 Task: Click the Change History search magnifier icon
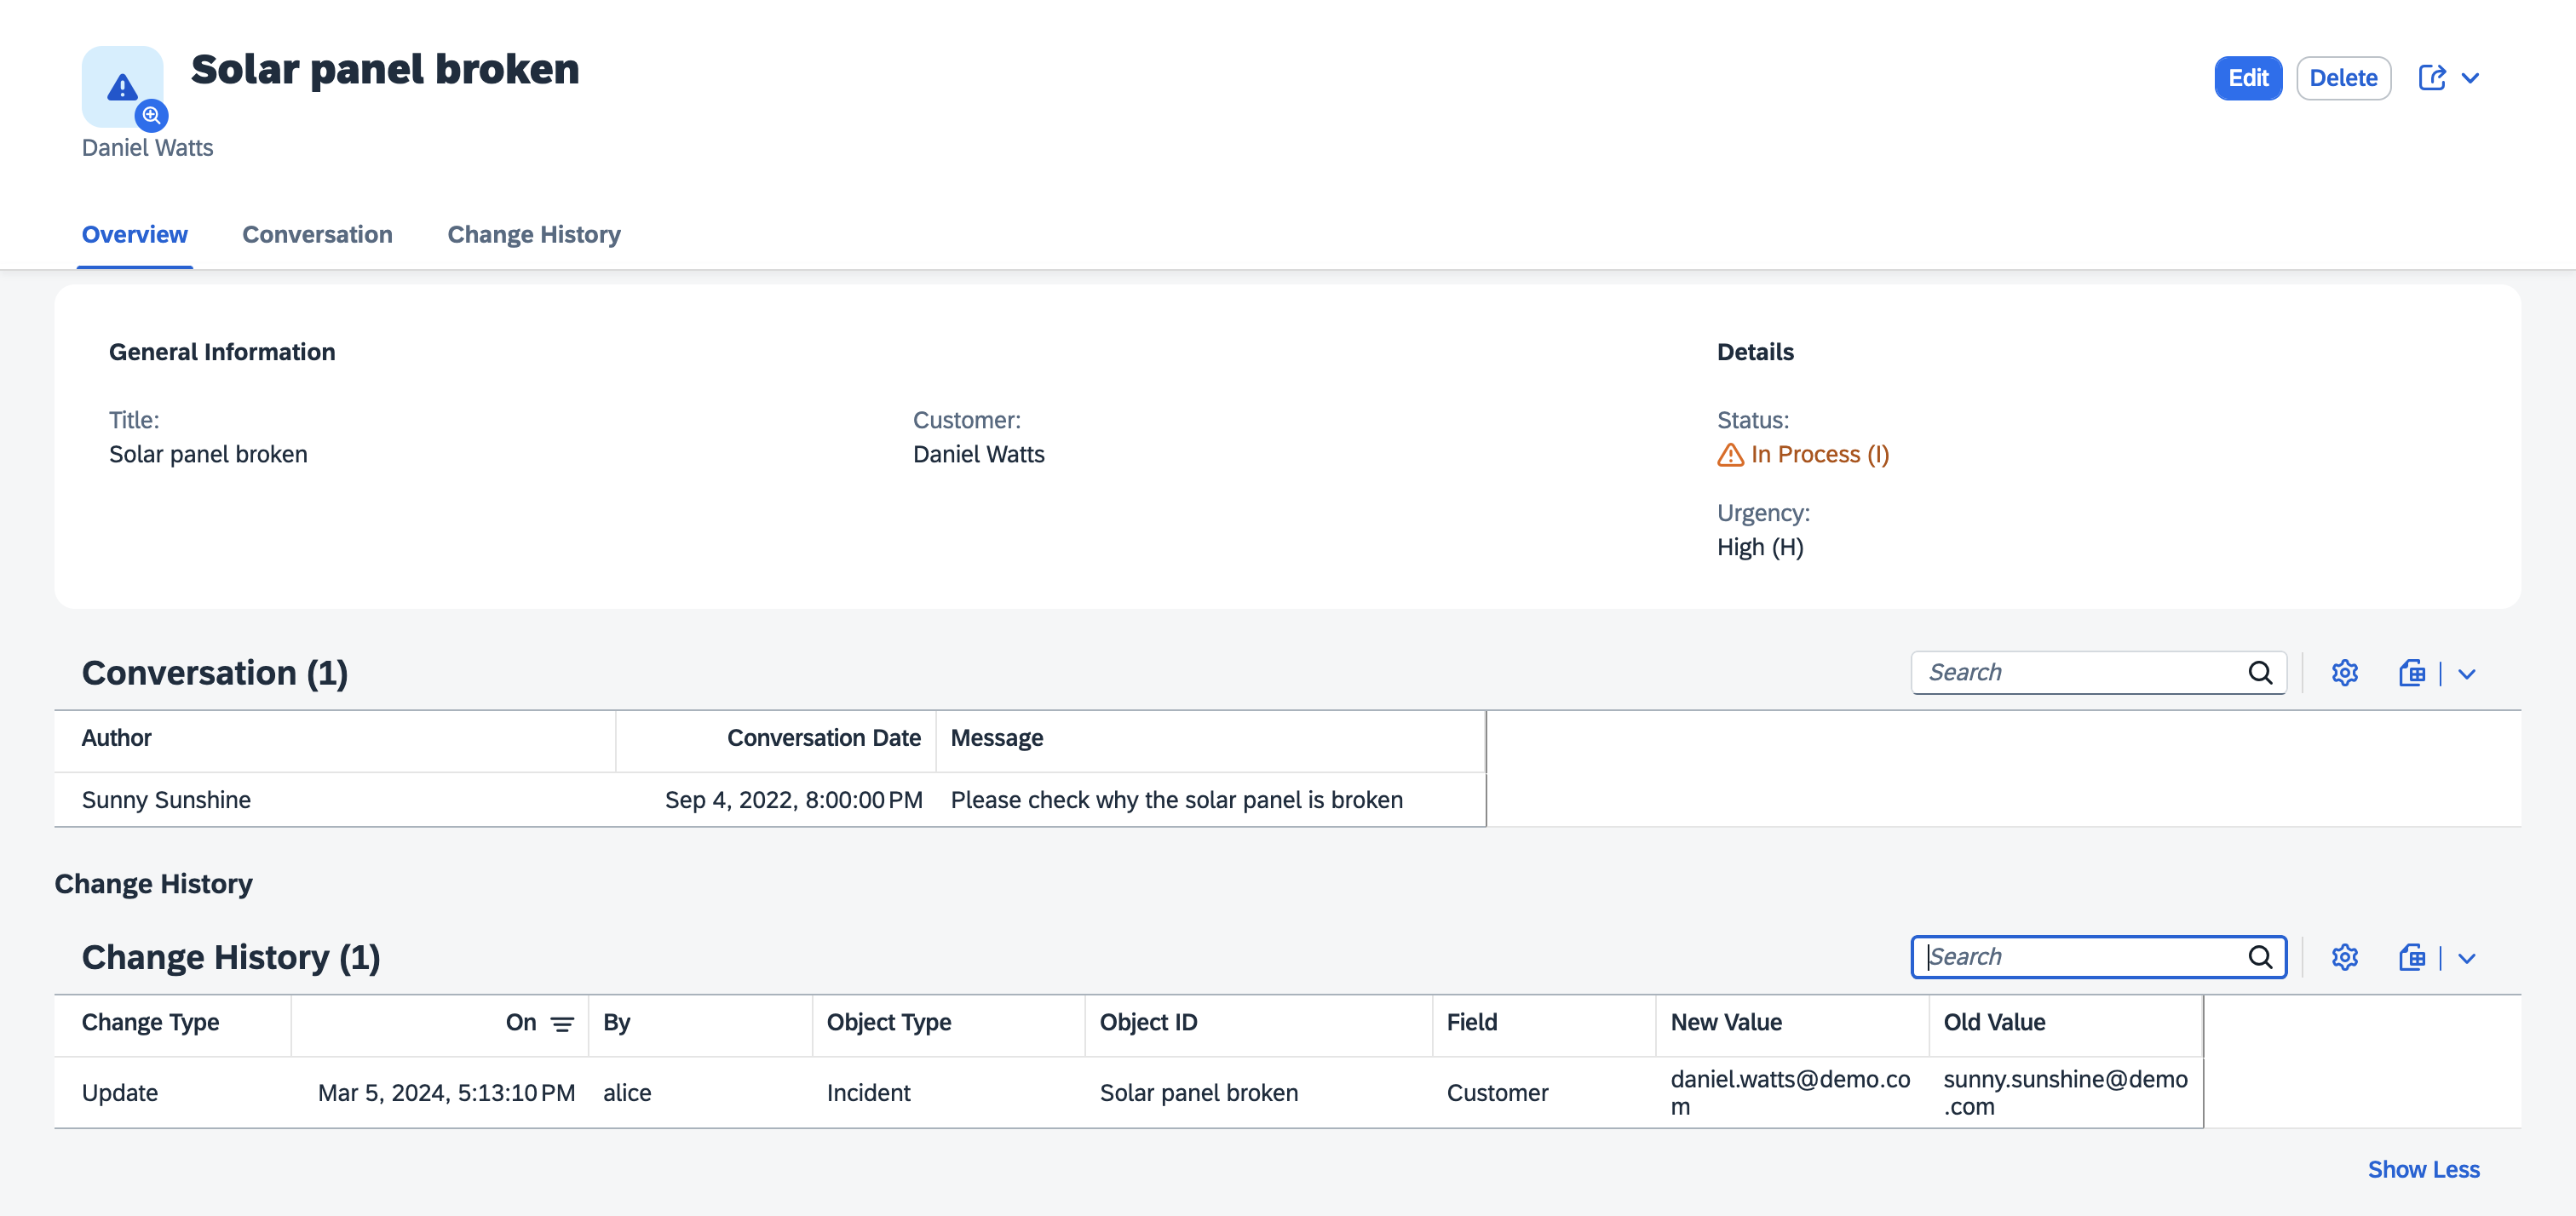click(2260, 957)
